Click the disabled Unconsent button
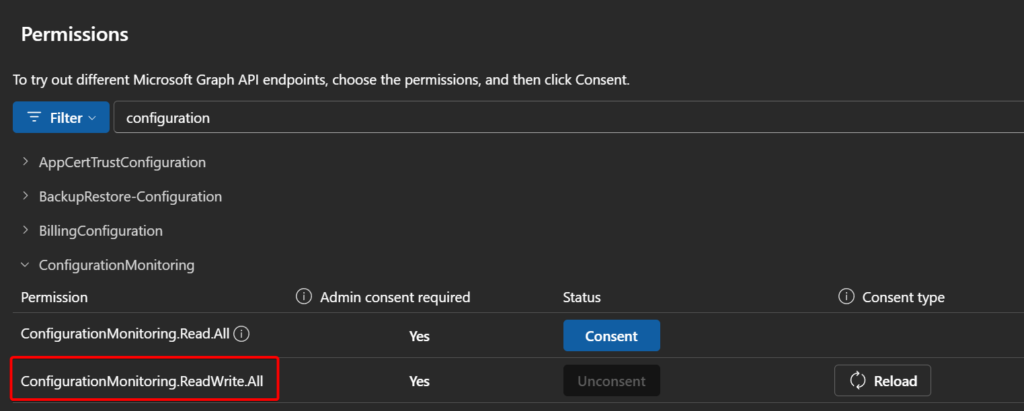Image resolution: width=1024 pixels, height=411 pixels. click(611, 381)
